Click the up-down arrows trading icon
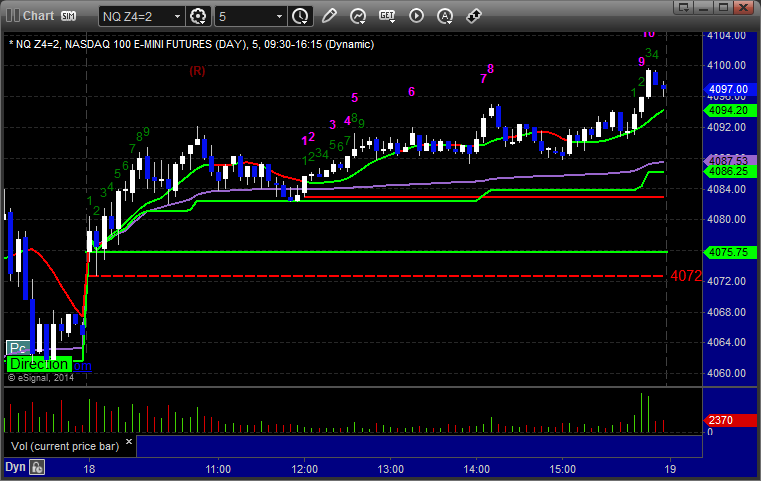Screen dimensions: 761x481 (x=474, y=16)
